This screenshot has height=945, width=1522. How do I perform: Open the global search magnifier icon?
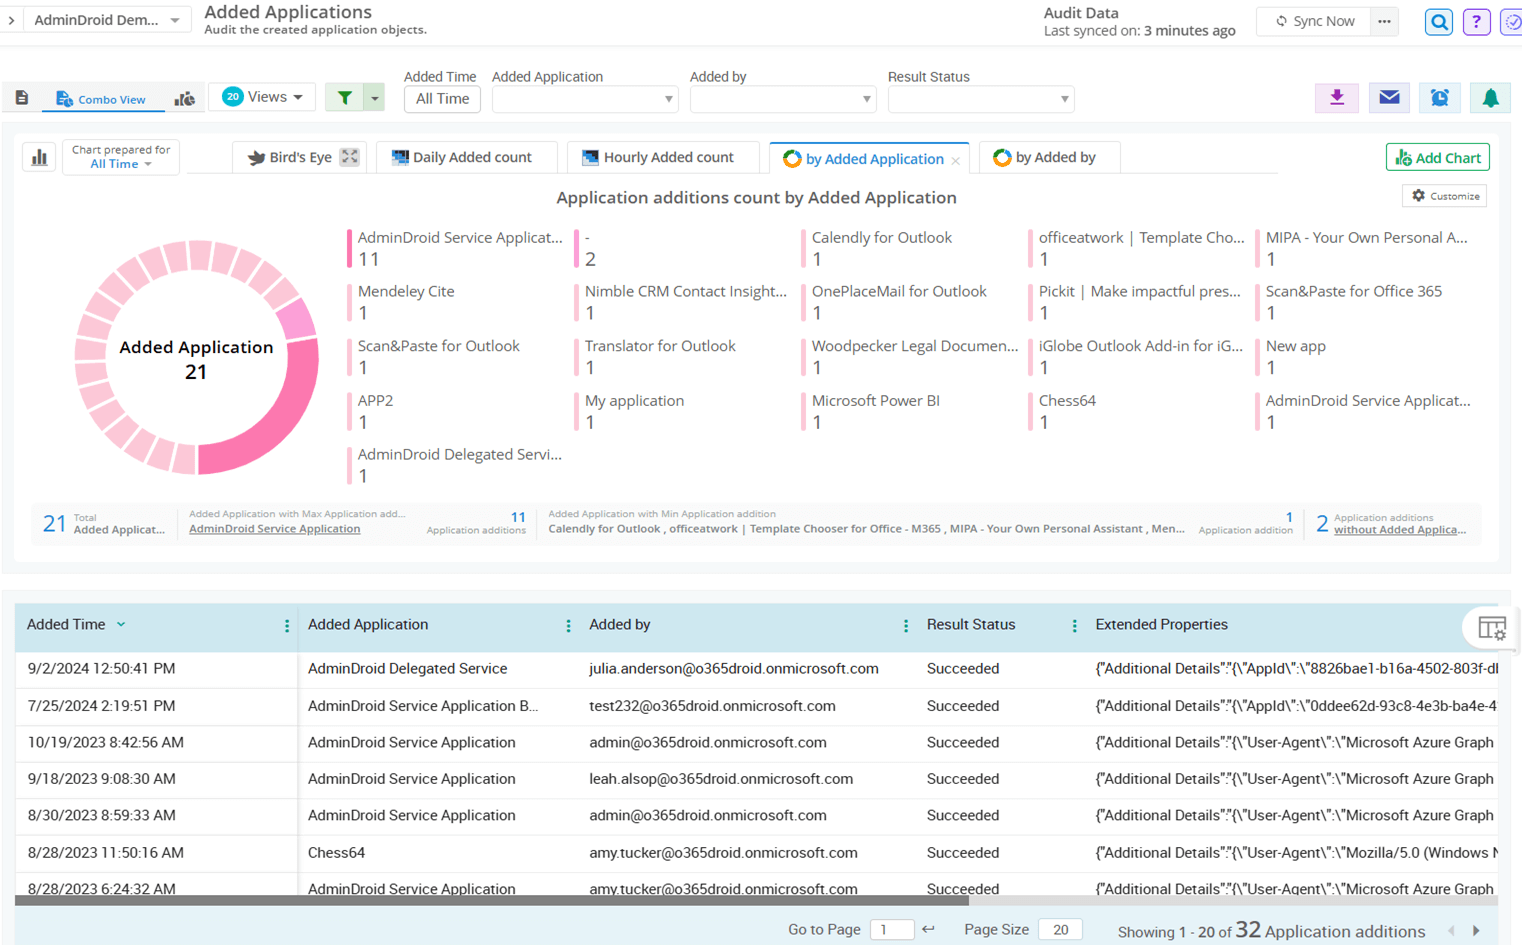point(1438,21)
